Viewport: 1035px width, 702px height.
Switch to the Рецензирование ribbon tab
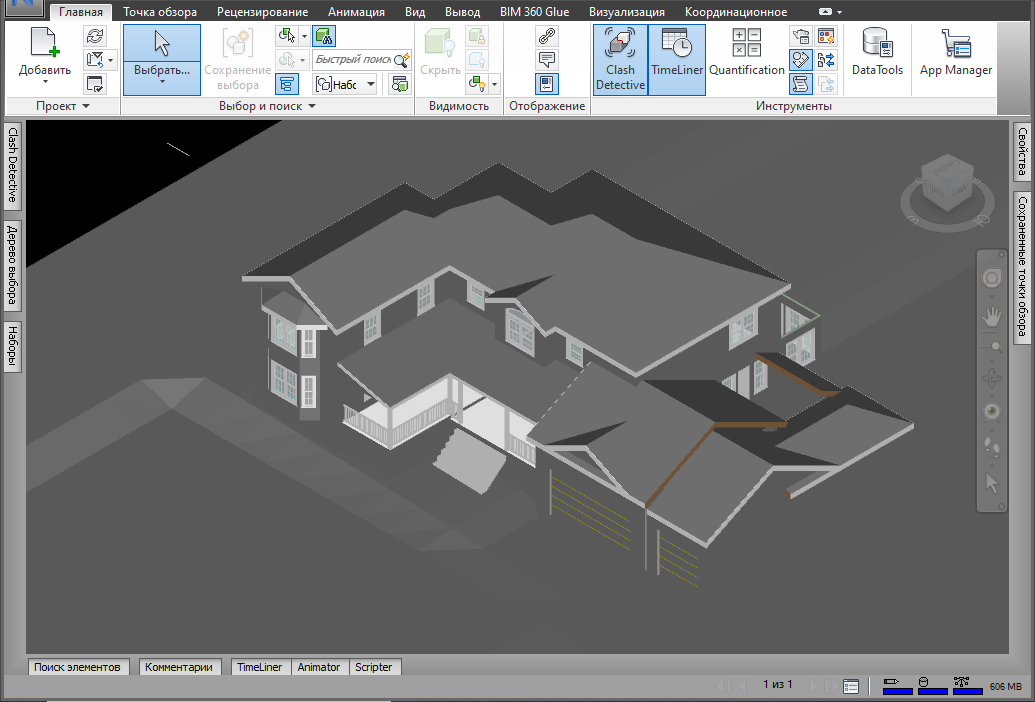point(262,12)
